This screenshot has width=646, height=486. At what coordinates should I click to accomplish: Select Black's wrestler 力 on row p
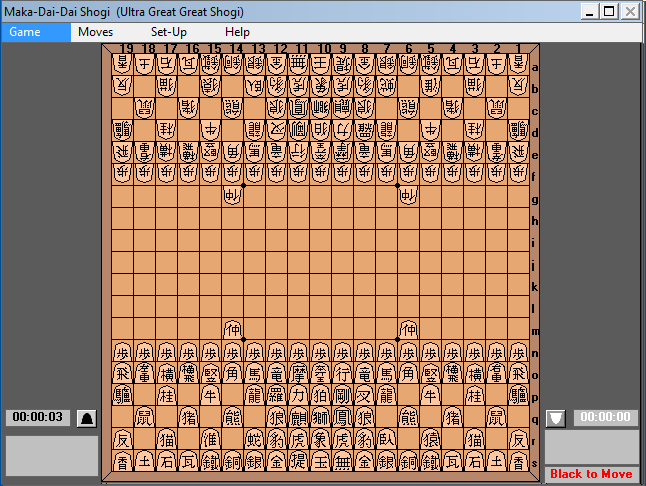point(299,395)
